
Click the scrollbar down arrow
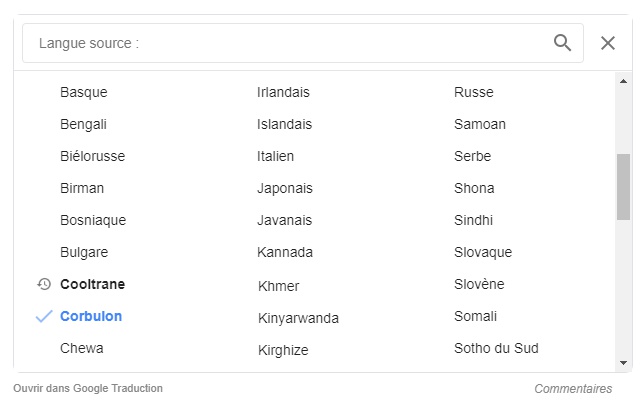(623, 363)
